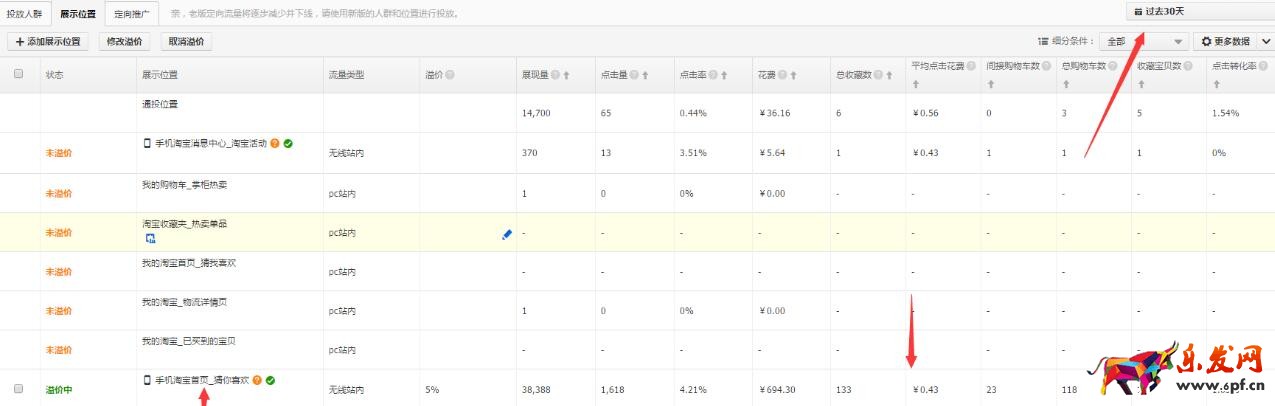Click the edit pencil icon in 淘宝收藏夹 row

[x=507, y=234]
